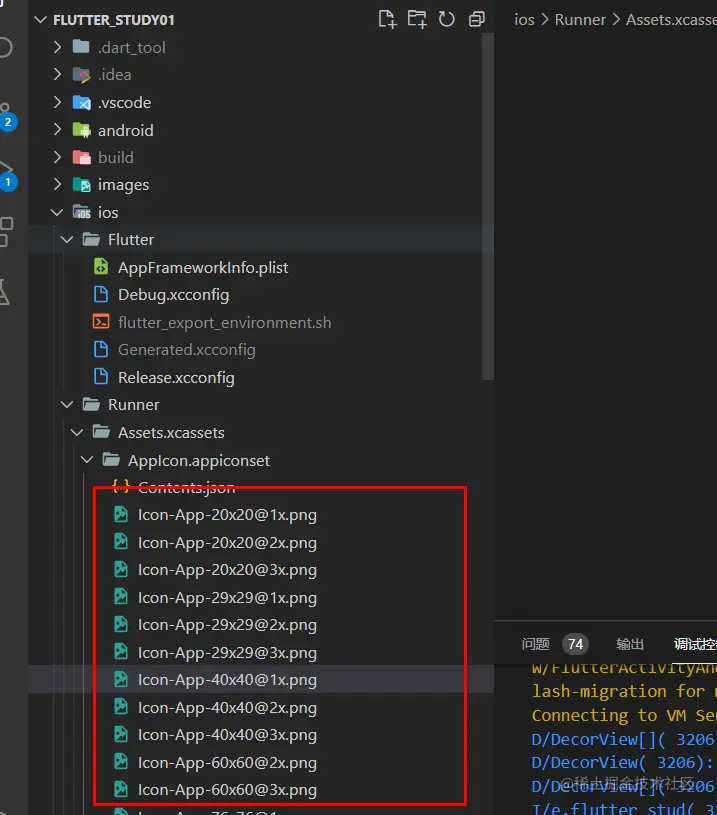Screen dimensions: 717x815
Task: Click the .dart_tool folder icon
Action: pyautogui.click(x=81, y=47)
